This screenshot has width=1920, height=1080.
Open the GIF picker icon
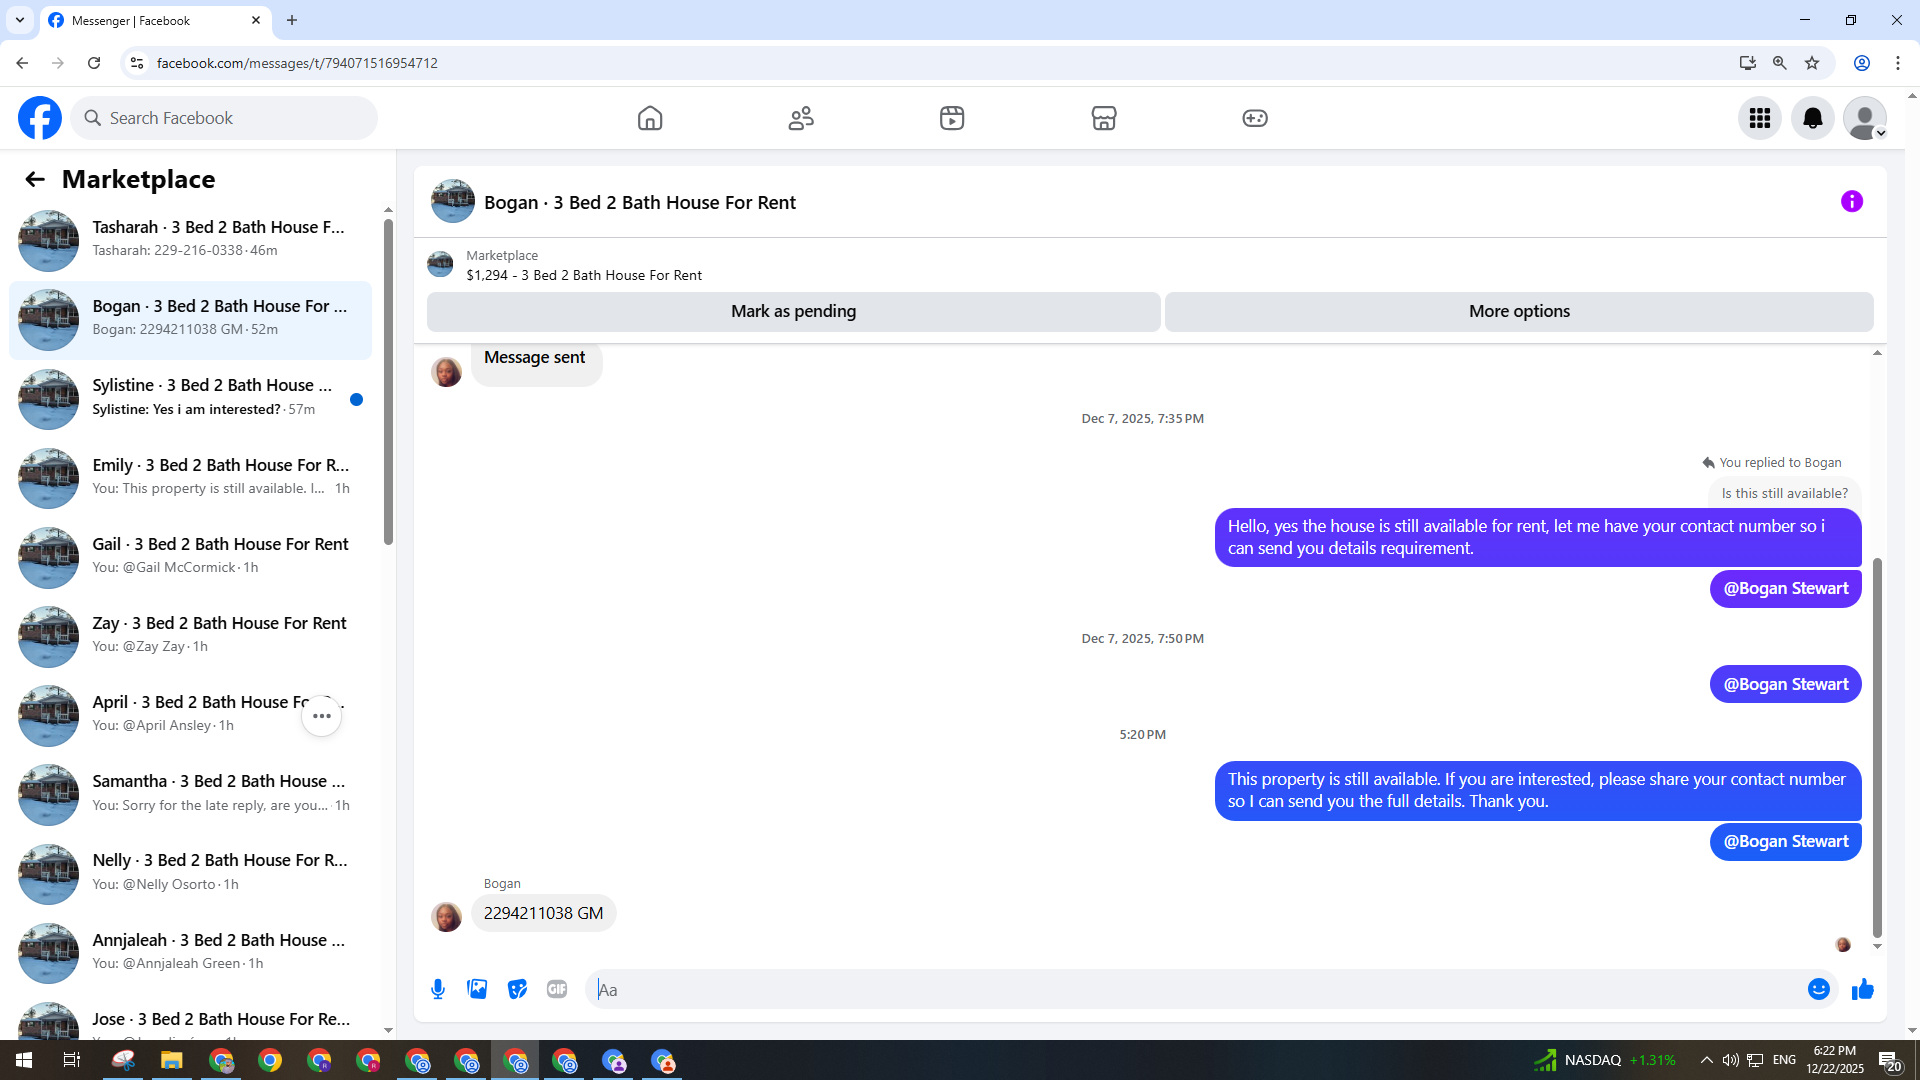(557, 989)
